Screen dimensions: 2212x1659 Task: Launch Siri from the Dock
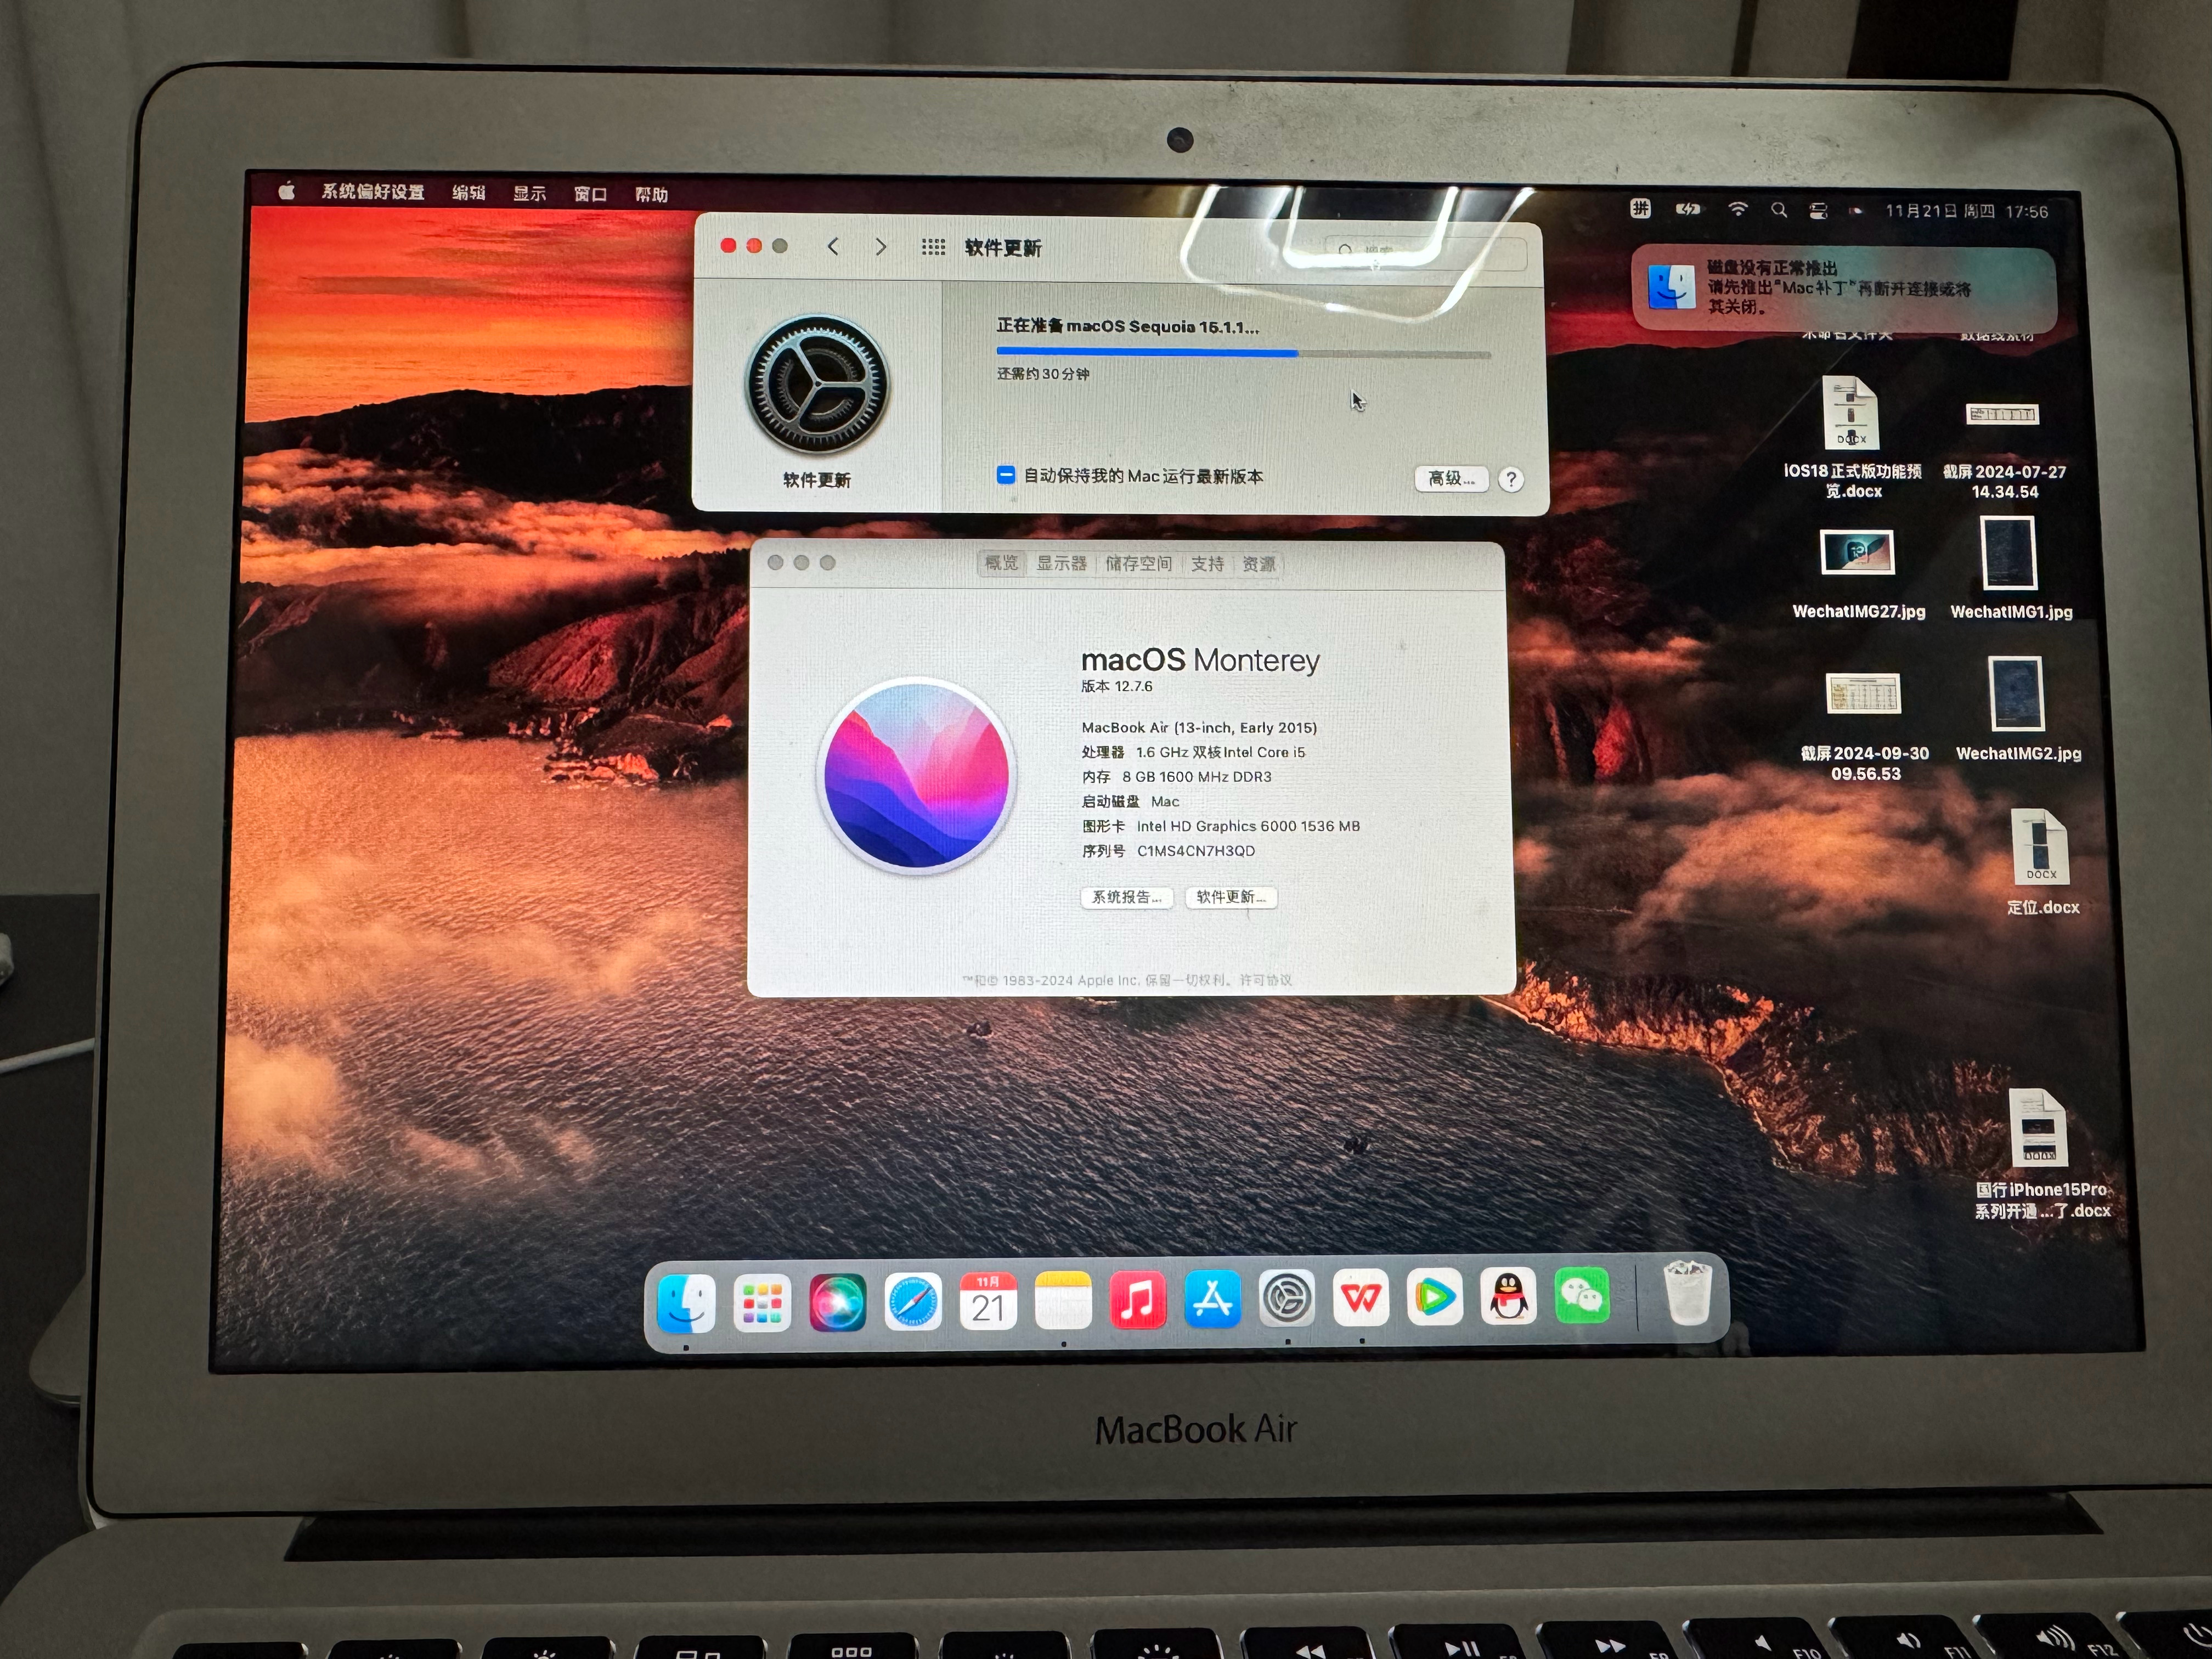point(838,1303)
